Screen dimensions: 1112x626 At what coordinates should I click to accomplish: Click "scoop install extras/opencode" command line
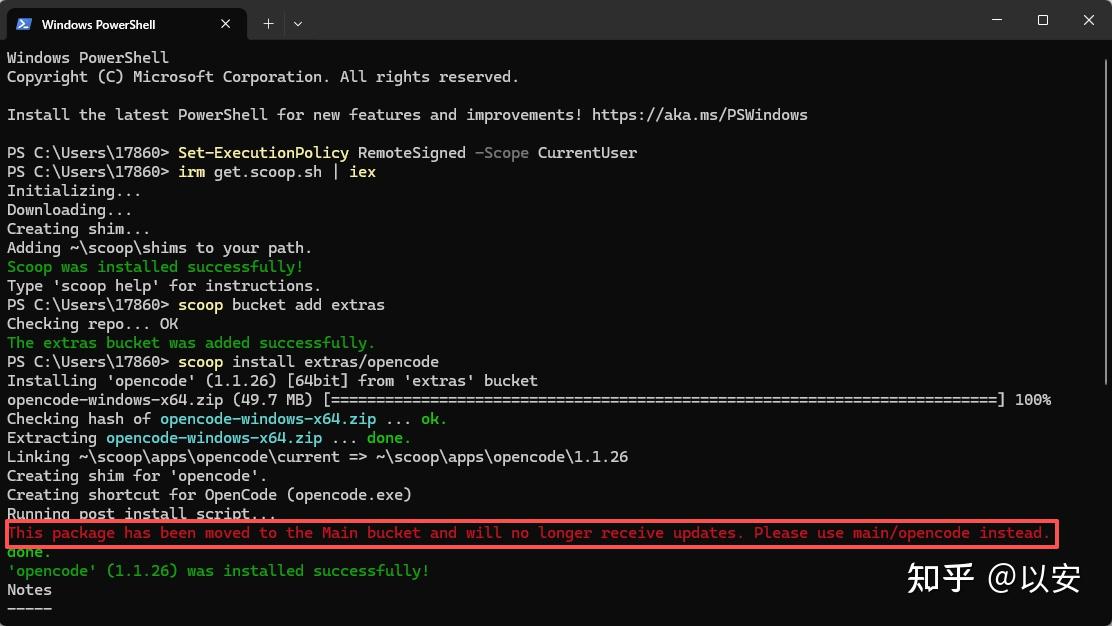point(308,362)
